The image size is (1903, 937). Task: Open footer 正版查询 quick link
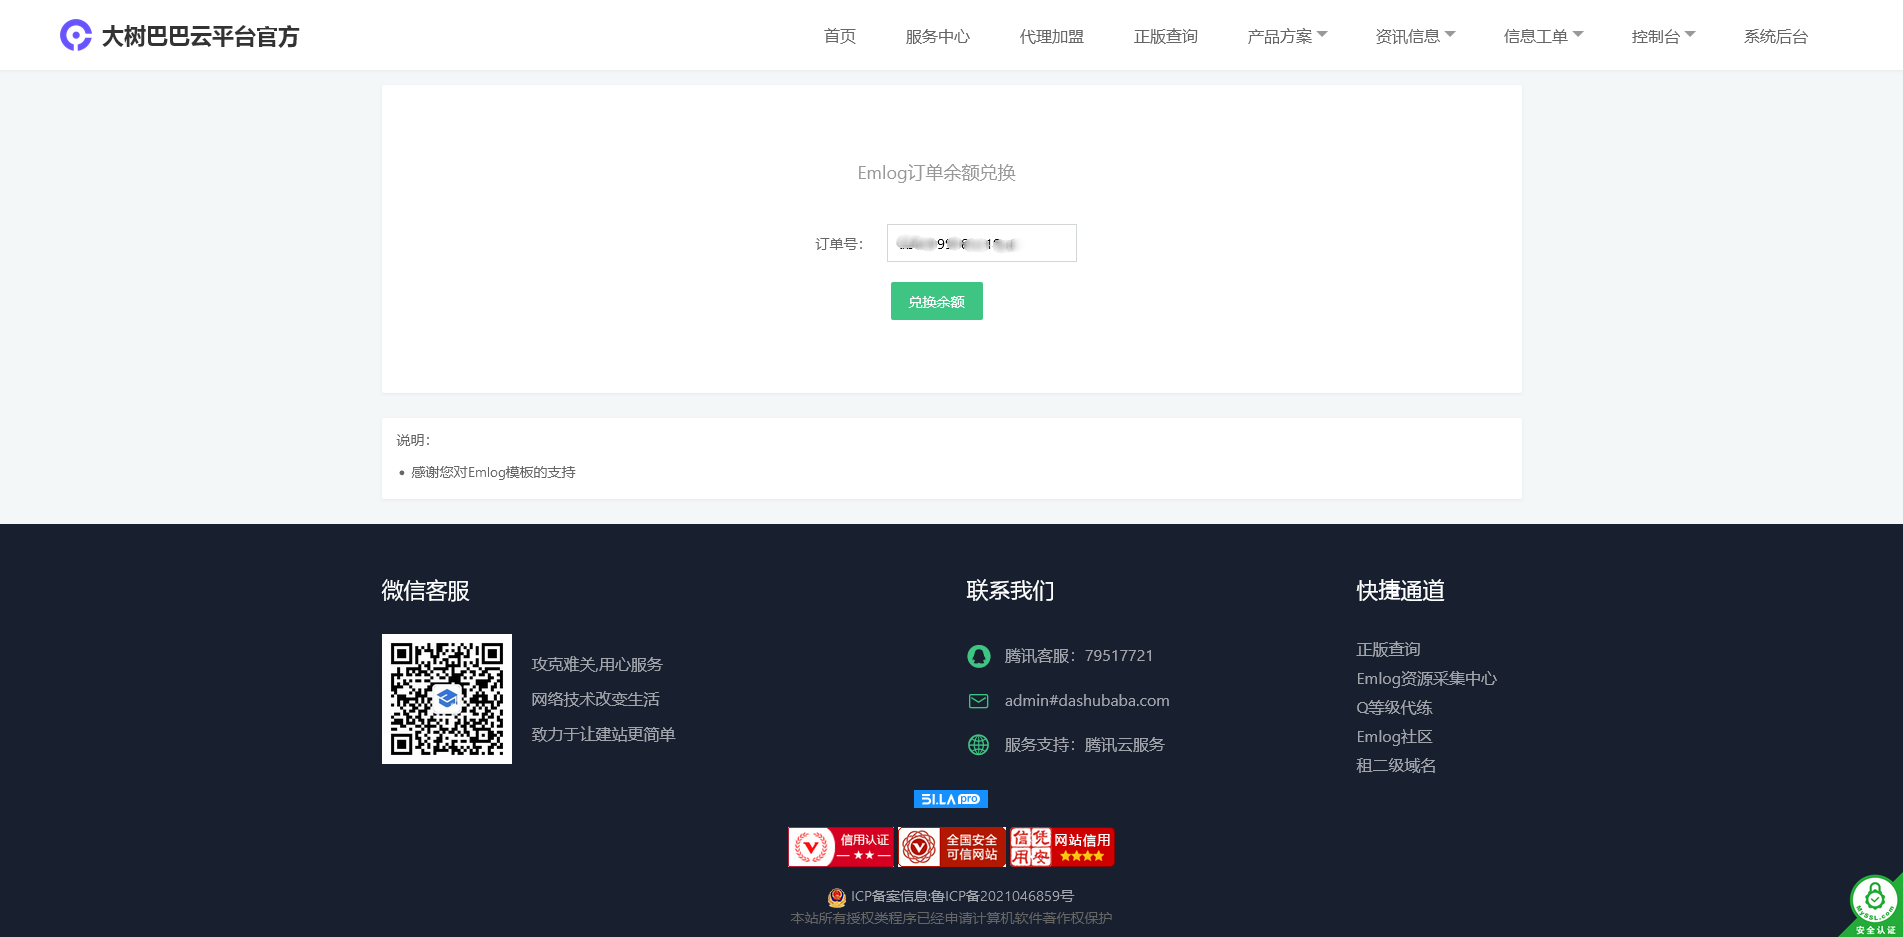(1388, 650)
